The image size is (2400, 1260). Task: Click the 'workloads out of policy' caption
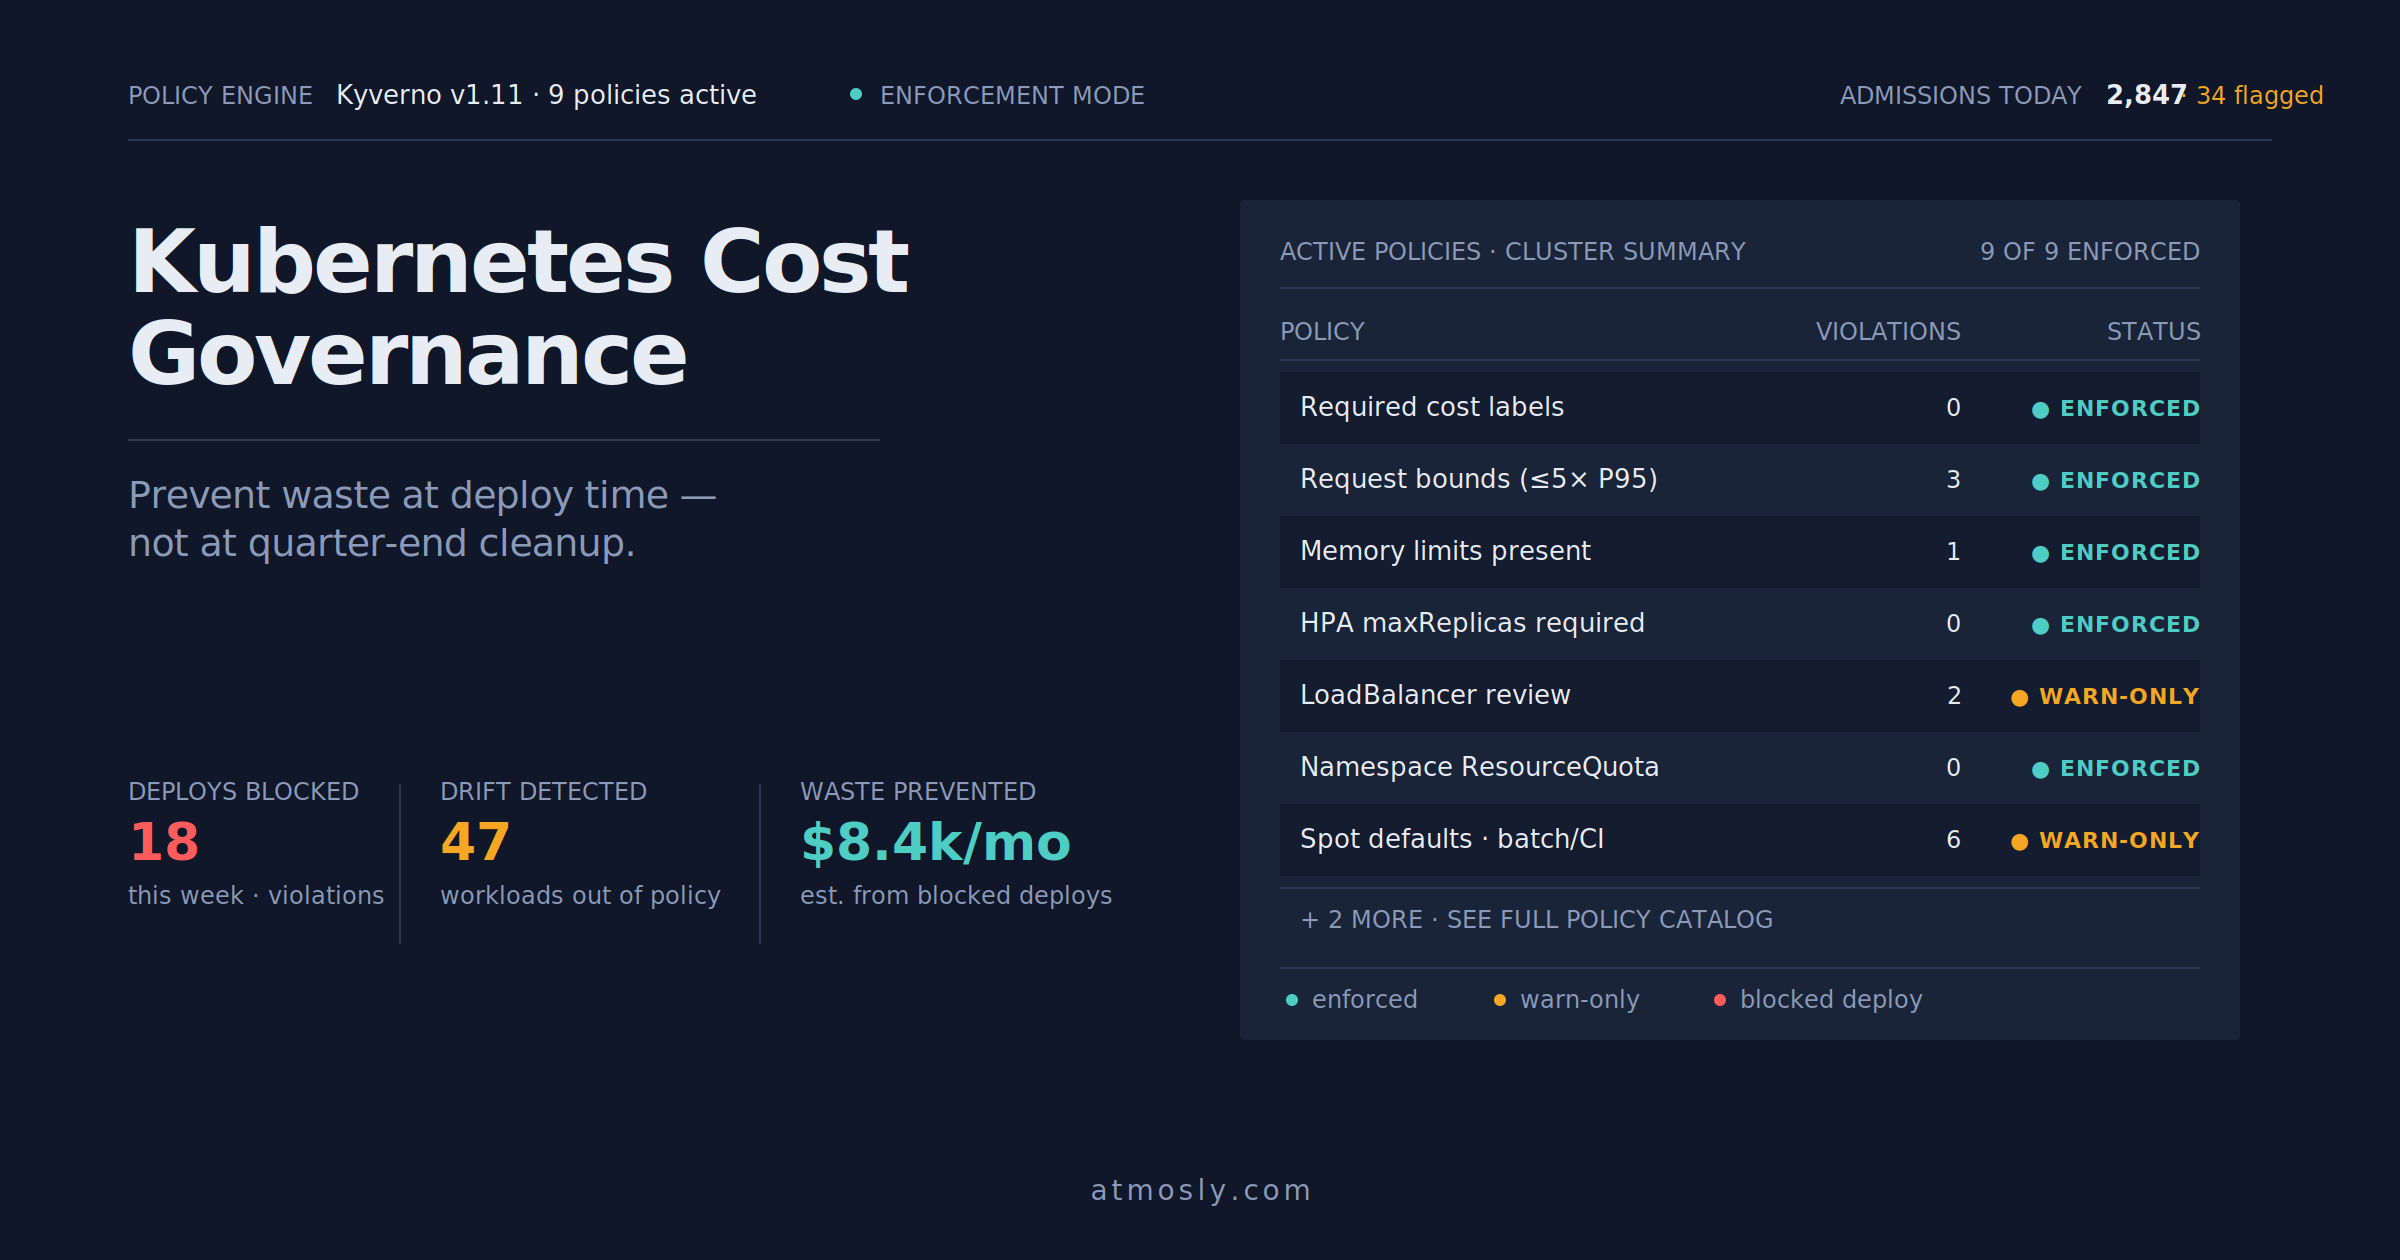(580, 896)
